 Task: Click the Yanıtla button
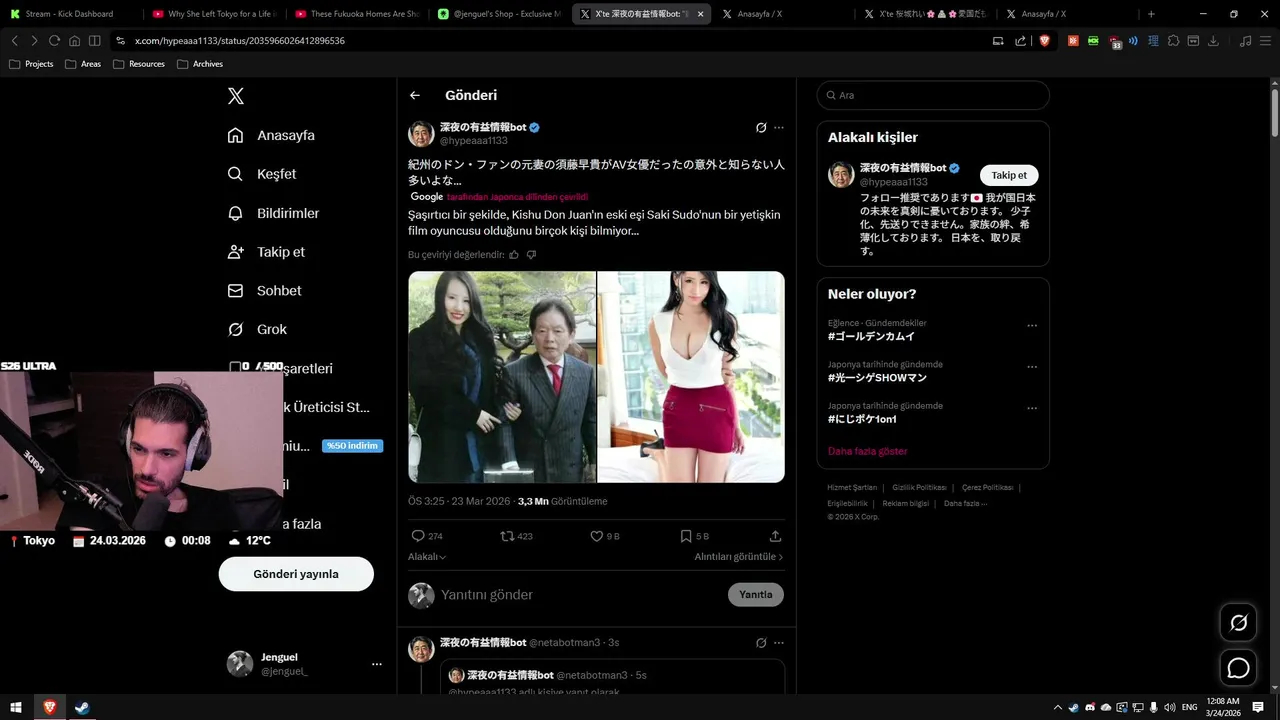click(x=755, y=595)
